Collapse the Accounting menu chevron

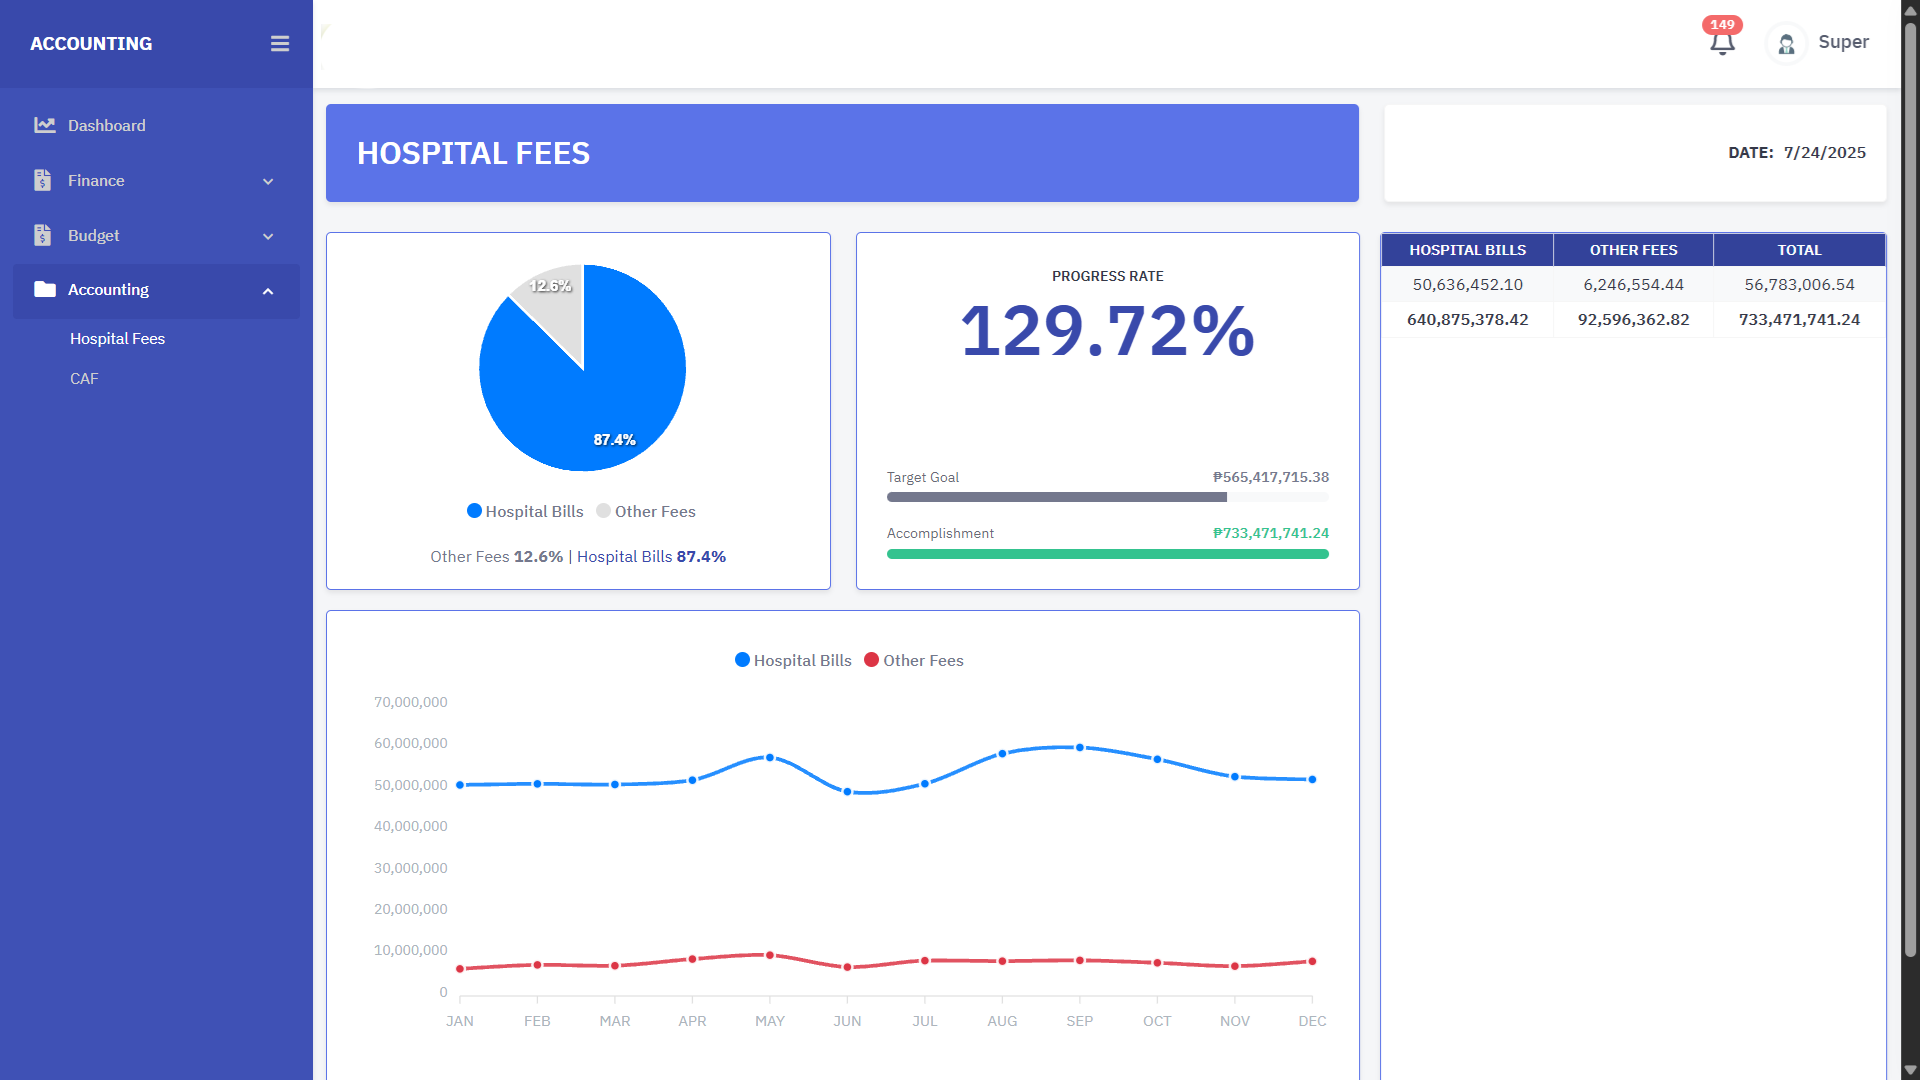(x=268, y=291)
